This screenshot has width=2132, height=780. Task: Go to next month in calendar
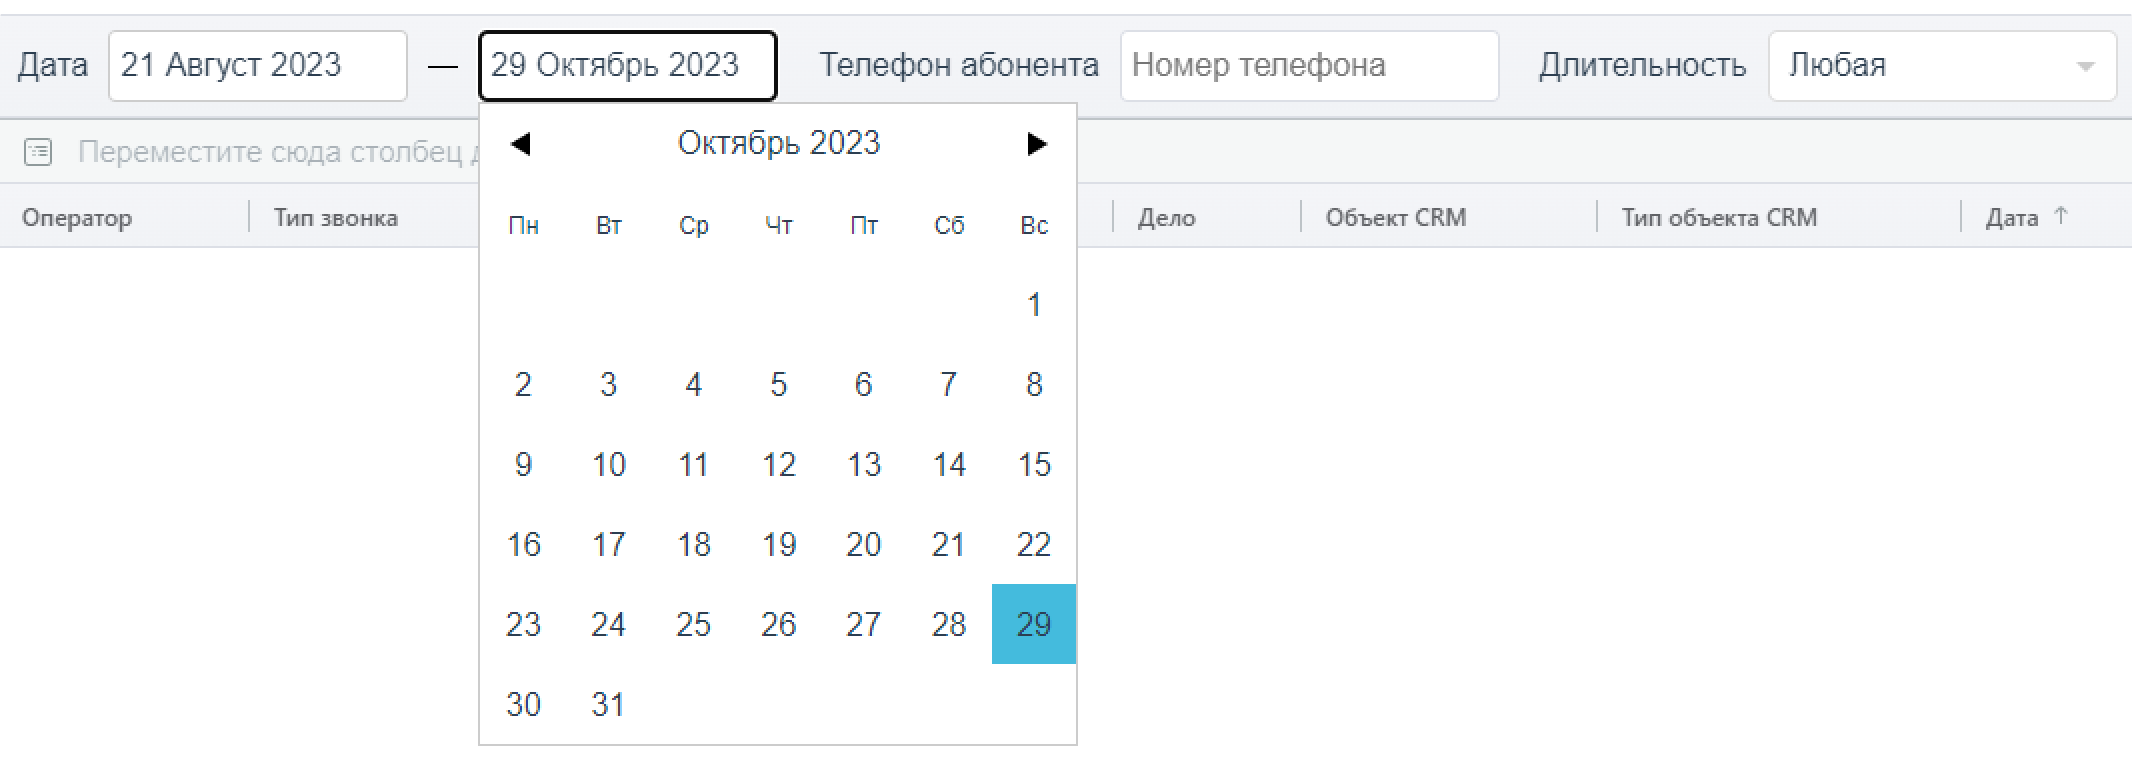(x=1036, y=144)
